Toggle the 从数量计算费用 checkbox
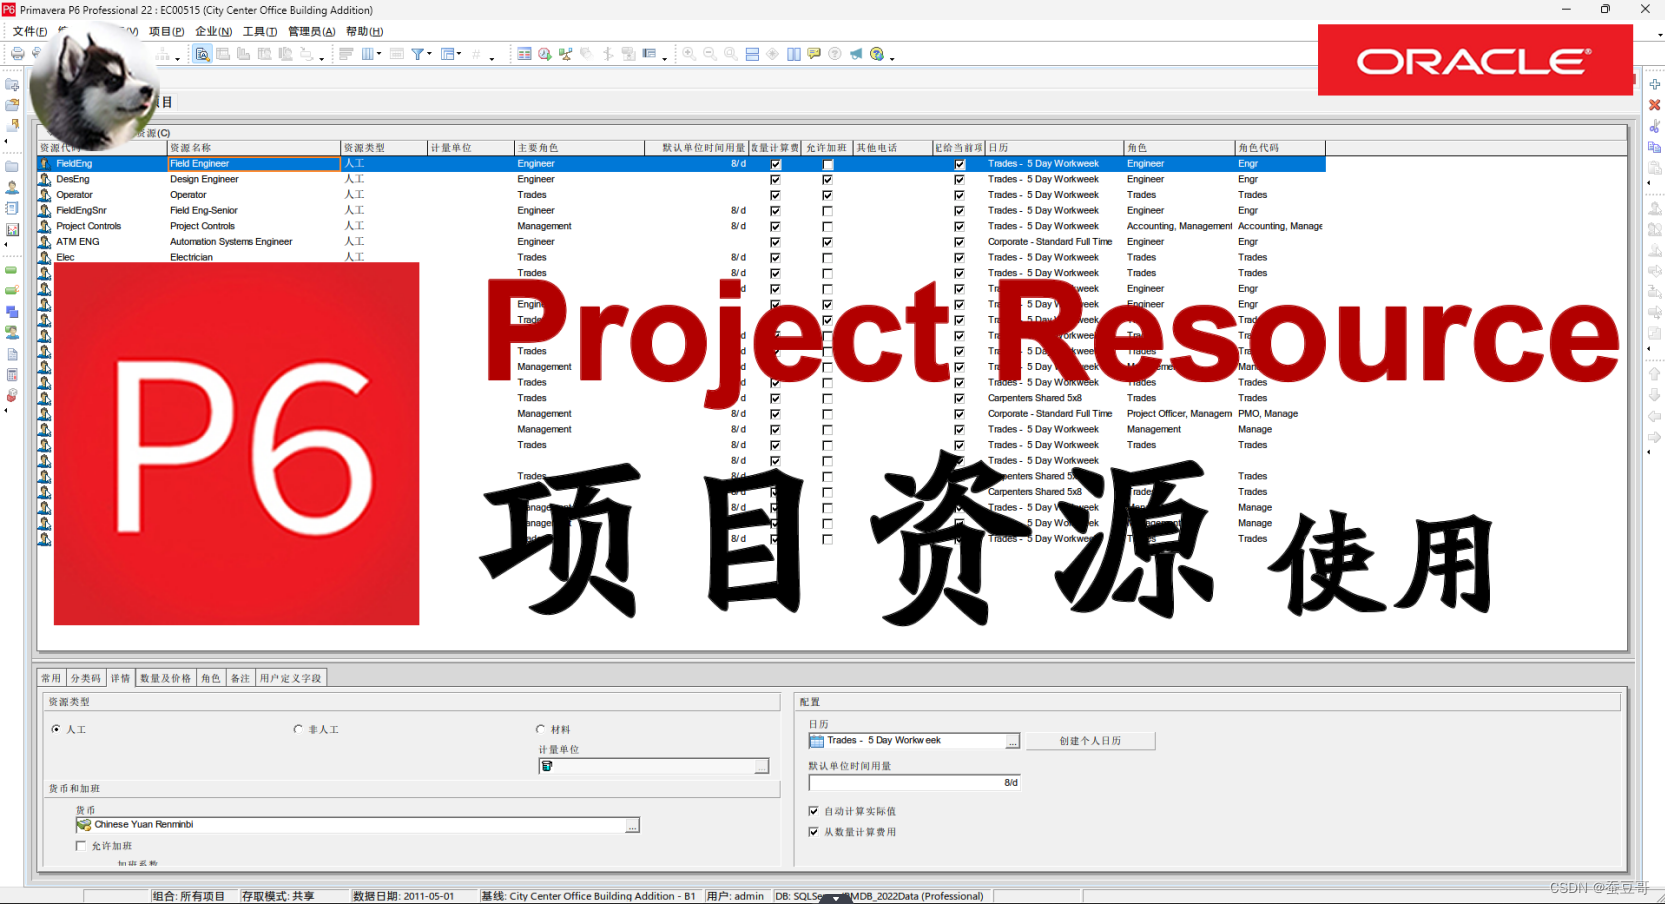The height and width of the screenshot is (904, 1665). [814, 832]
